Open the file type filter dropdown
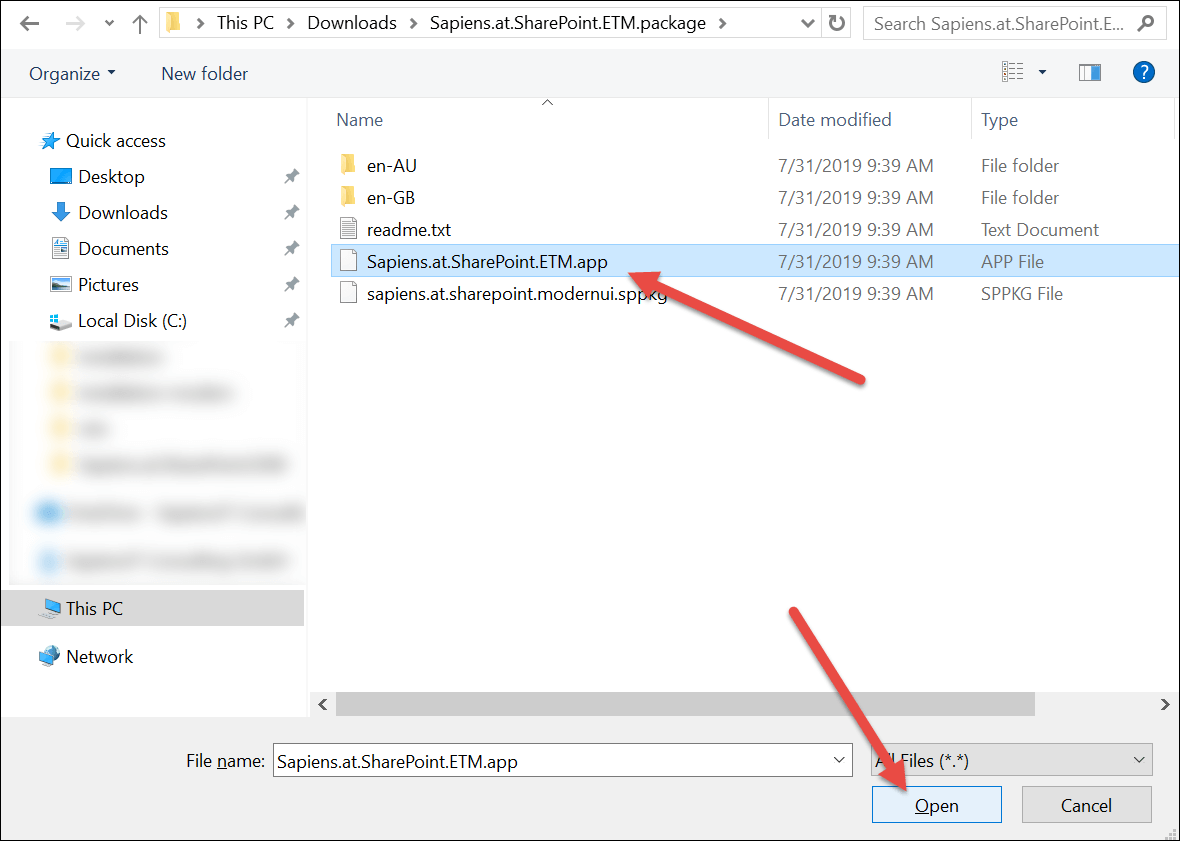This screenshot has height=841, width=1180. click(1011, 761)
